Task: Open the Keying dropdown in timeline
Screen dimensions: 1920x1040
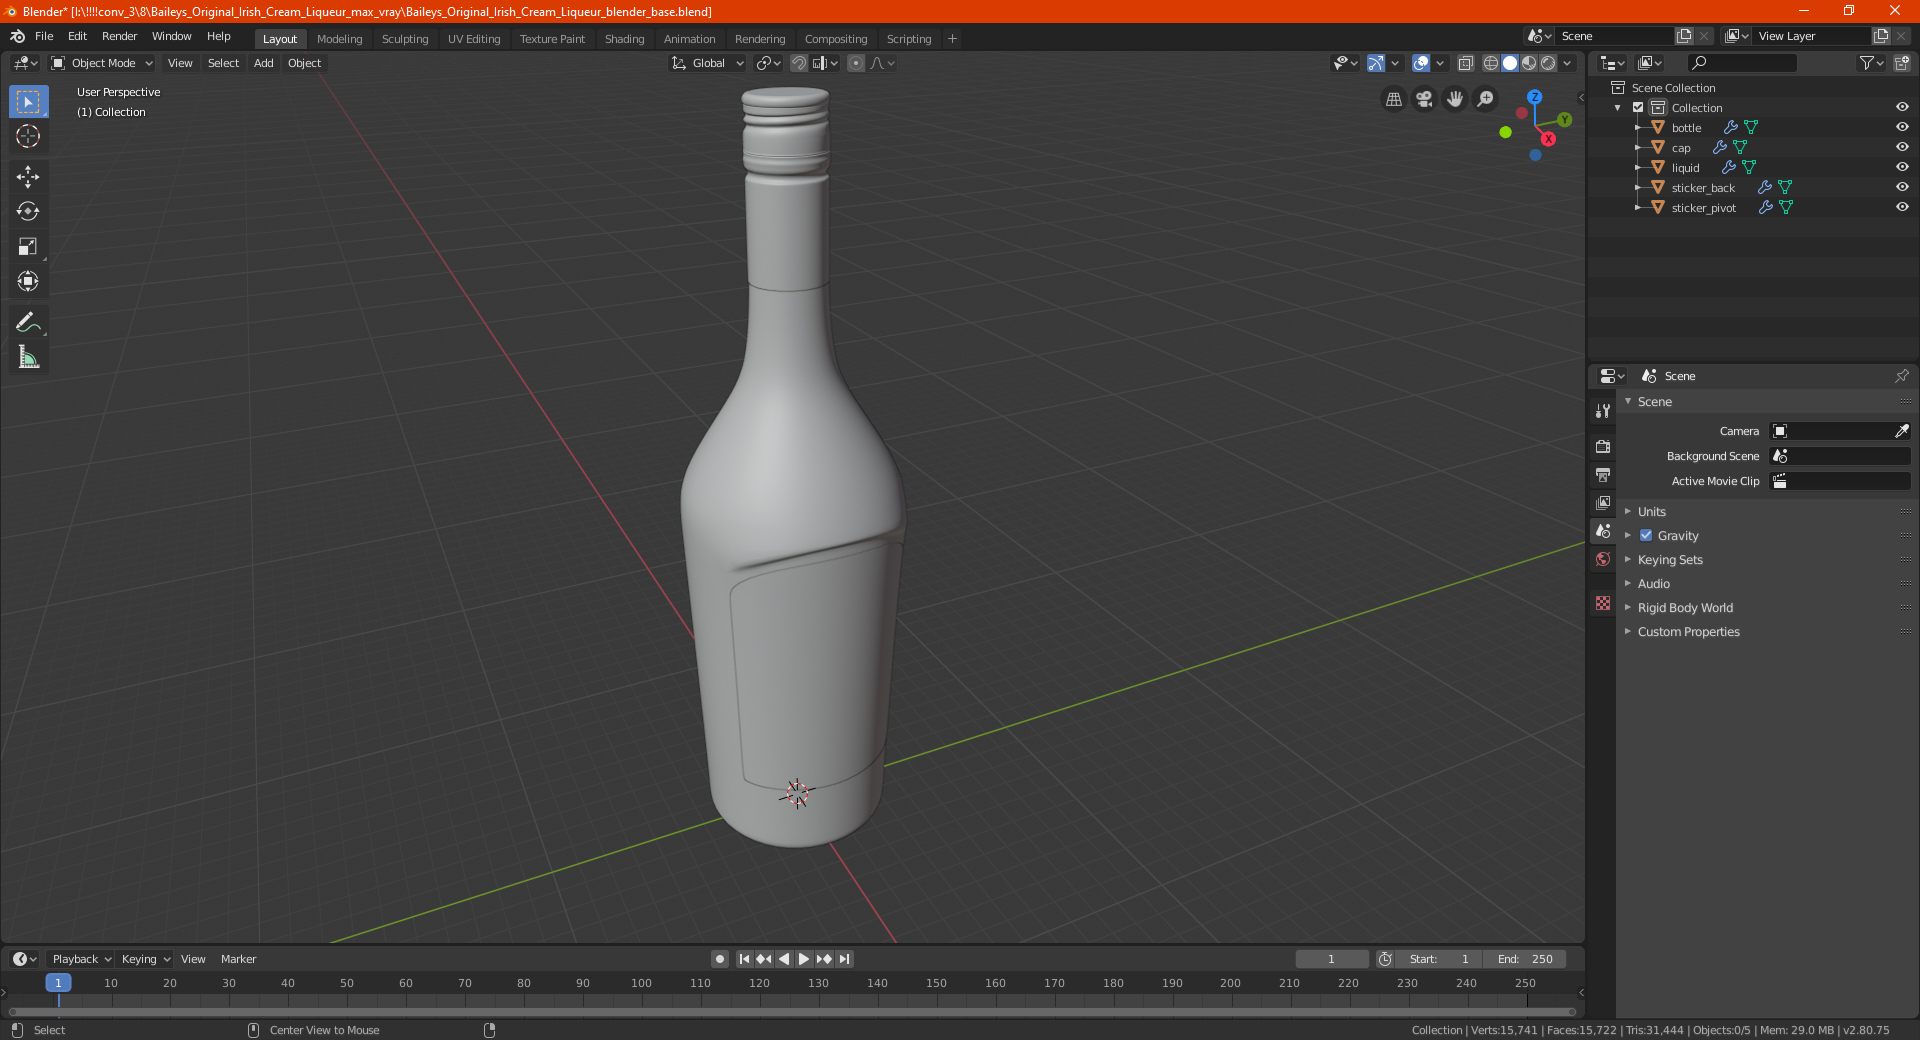Action: 146,959
